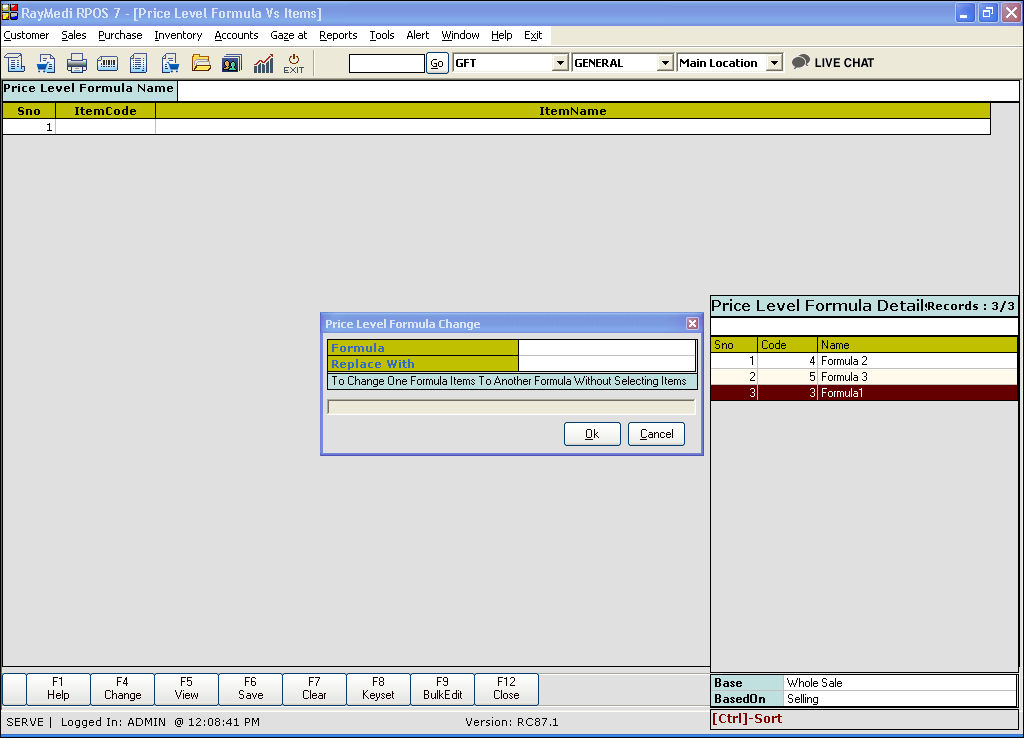Viewport: 1024px width, 738px height.
Task: Click the Sno header in formula details
Action: (734, 344)
